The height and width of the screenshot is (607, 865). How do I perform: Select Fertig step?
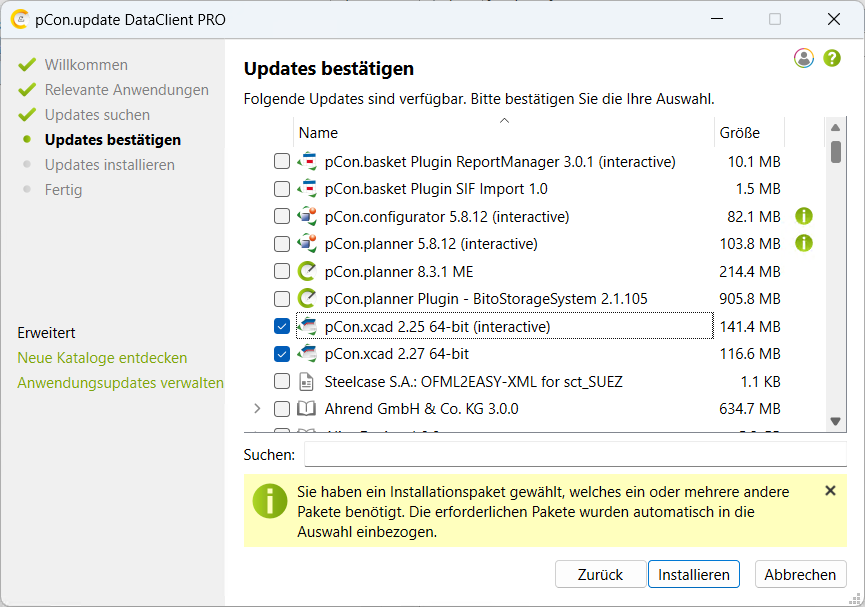[x=63, y=190]
